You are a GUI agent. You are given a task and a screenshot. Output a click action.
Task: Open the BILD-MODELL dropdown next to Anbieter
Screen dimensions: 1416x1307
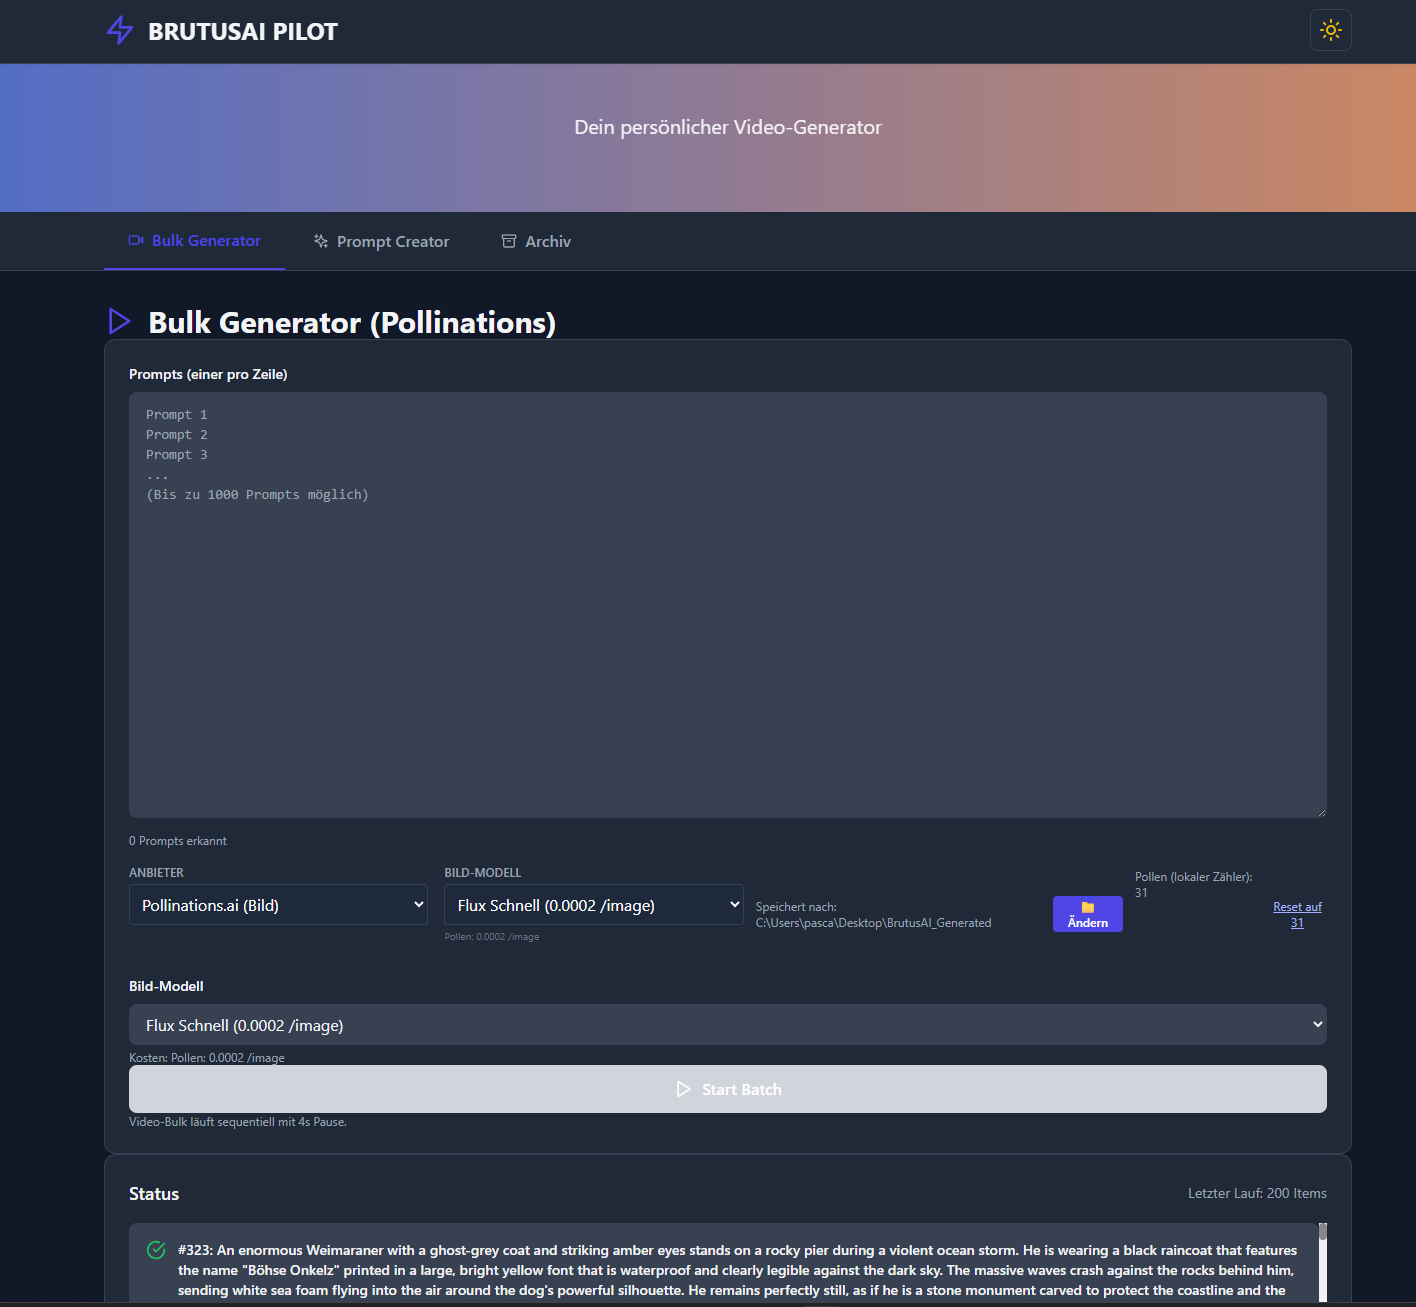click(593, 905)
